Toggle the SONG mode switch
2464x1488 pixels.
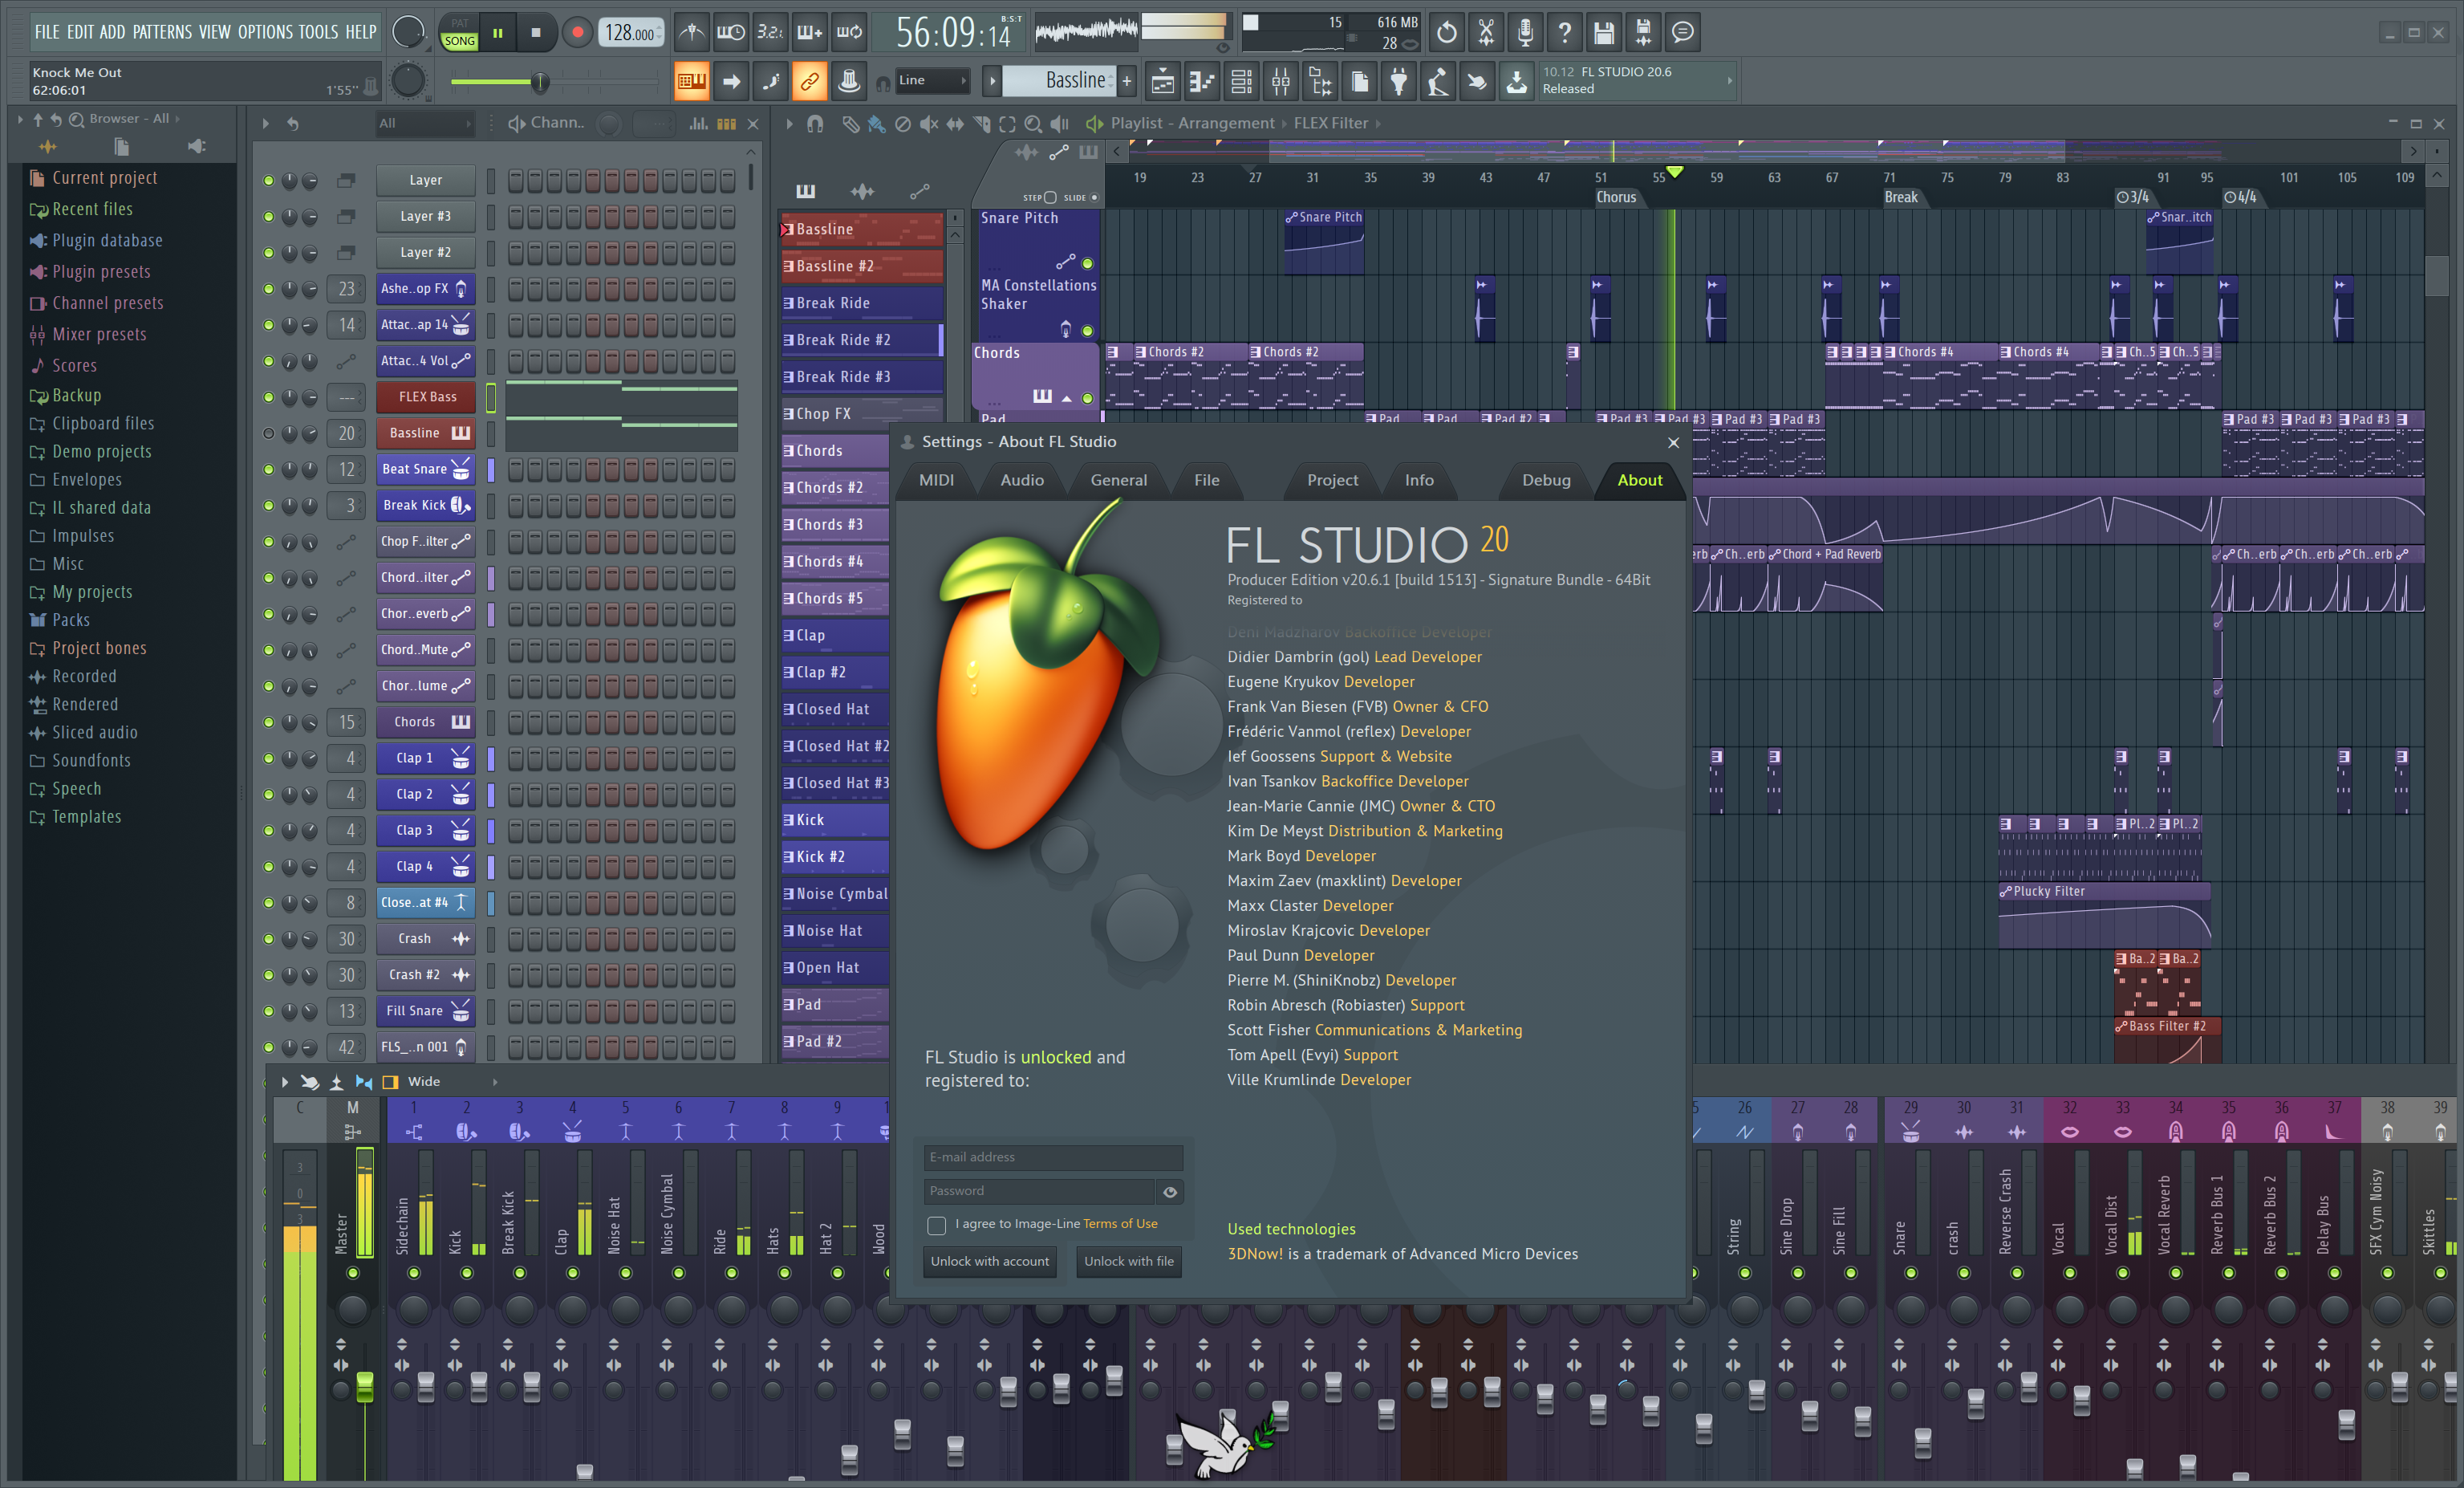pyautogui.click(x=459, y=41)
